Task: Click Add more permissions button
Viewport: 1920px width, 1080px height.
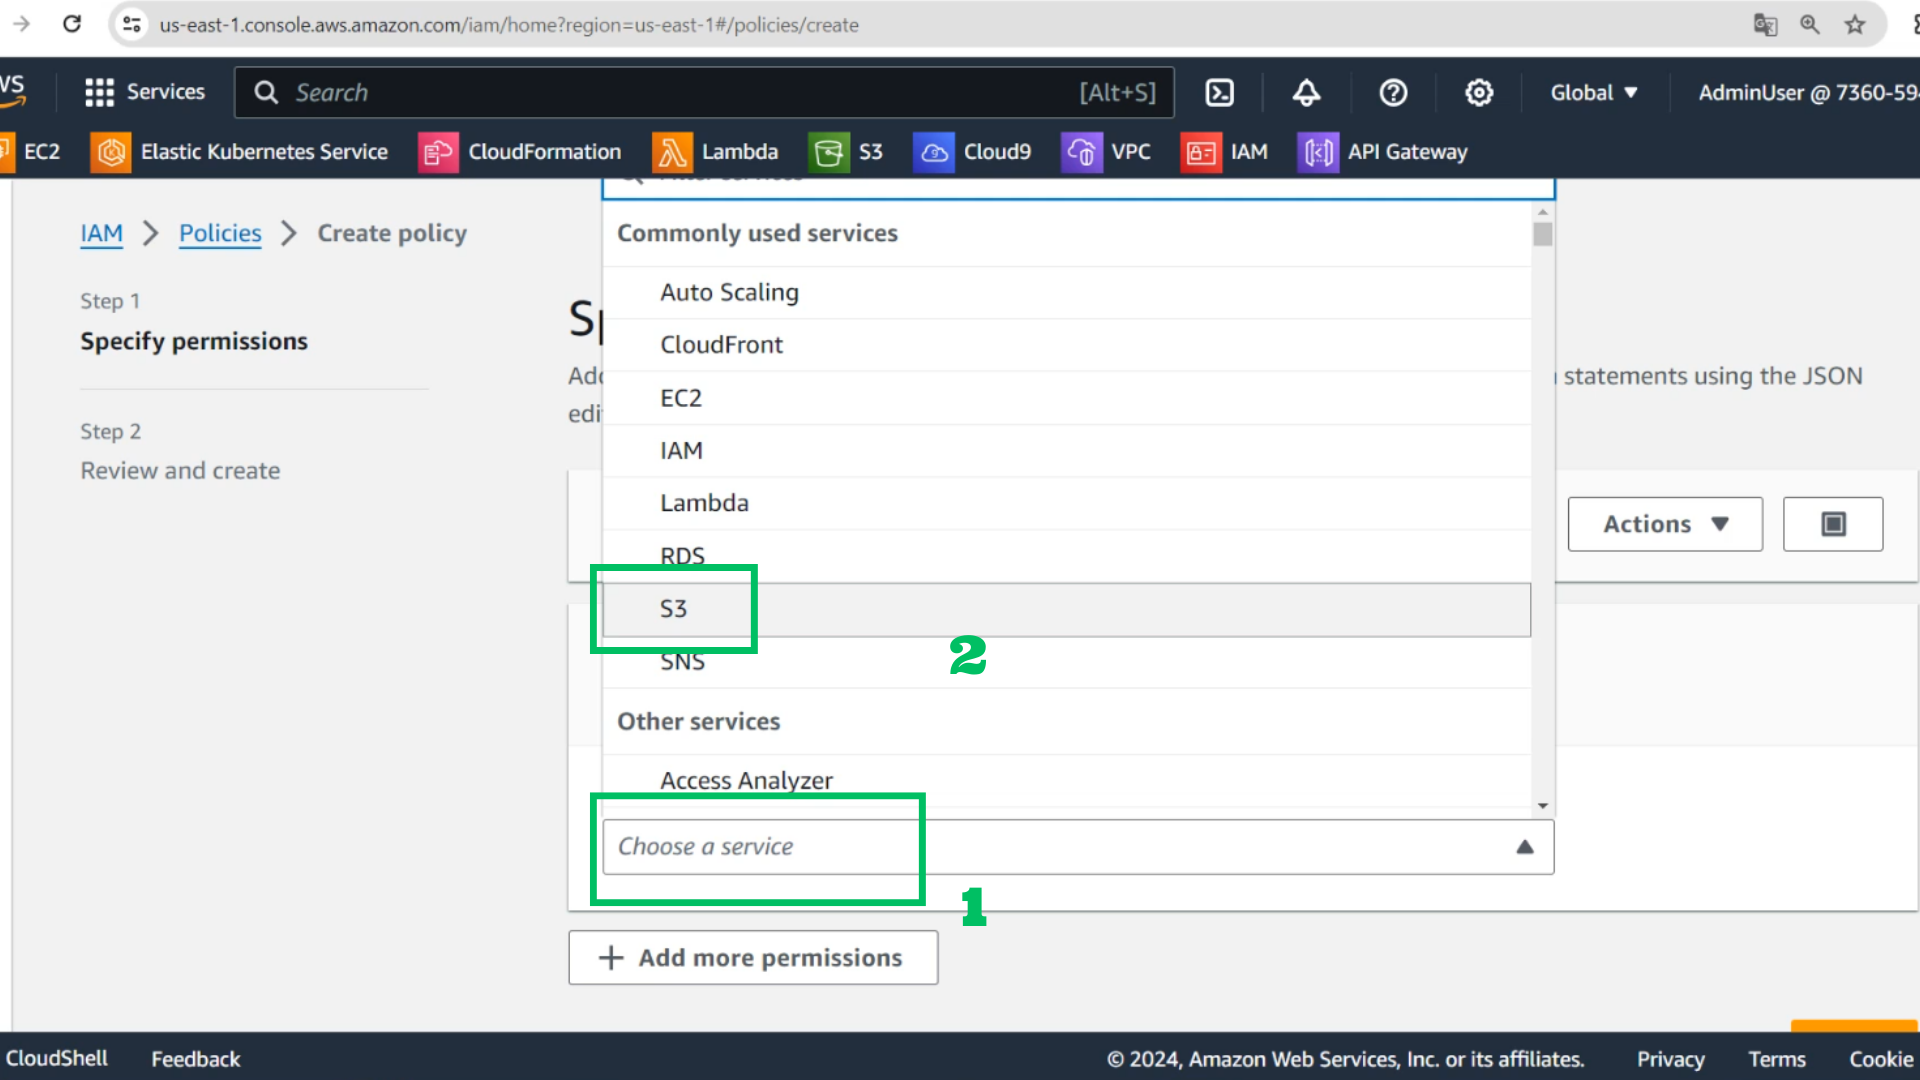Action: pyautogui.click(x=753, y=958)
